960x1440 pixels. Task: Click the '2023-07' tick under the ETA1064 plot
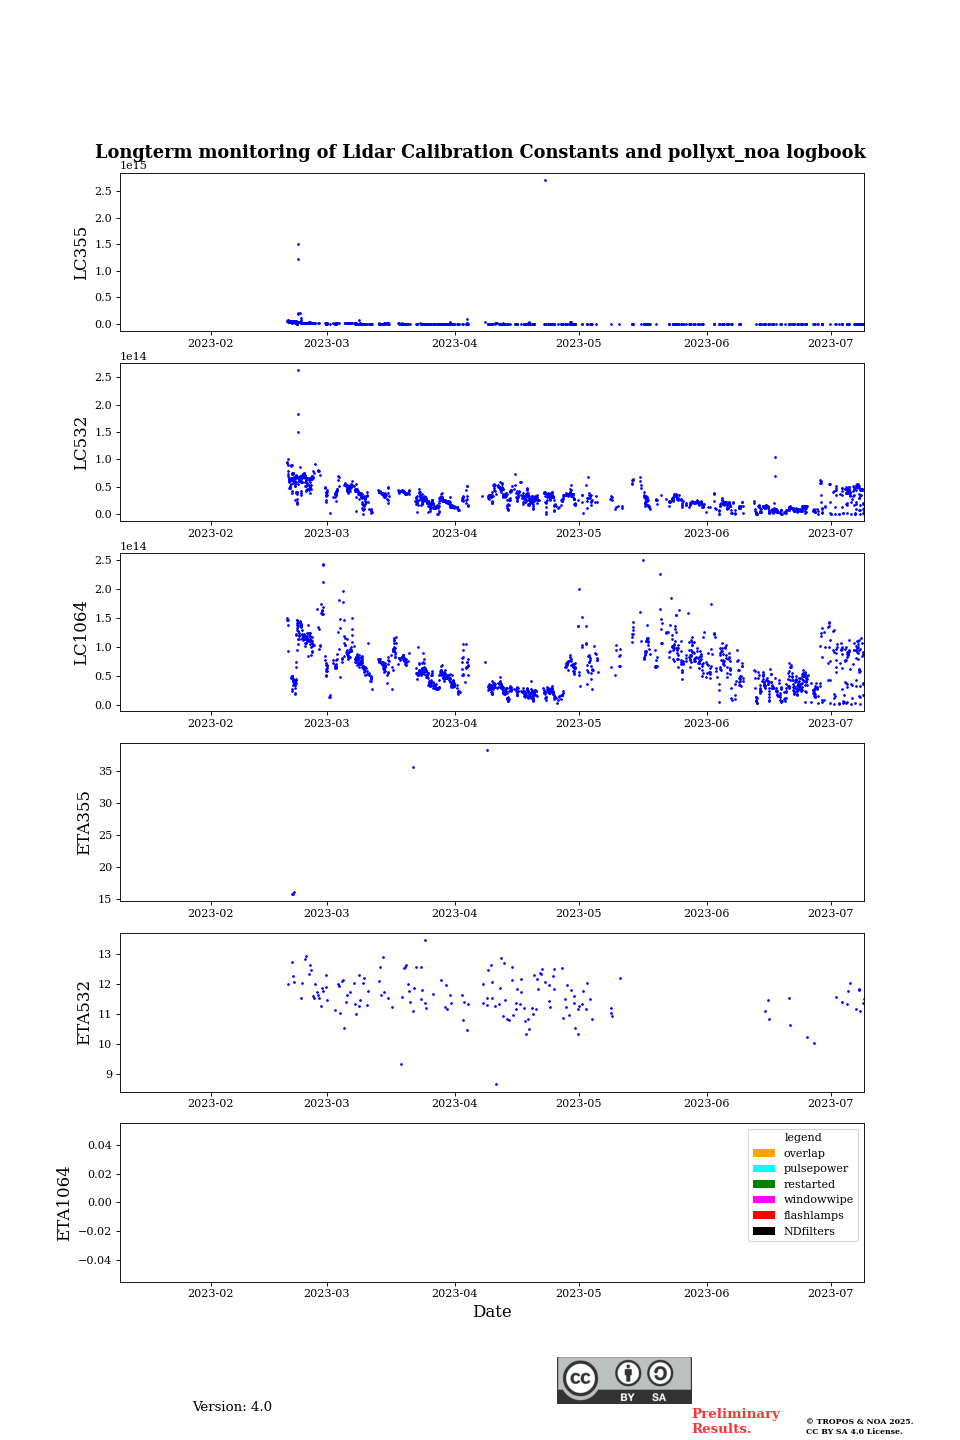pos(830,1293)
